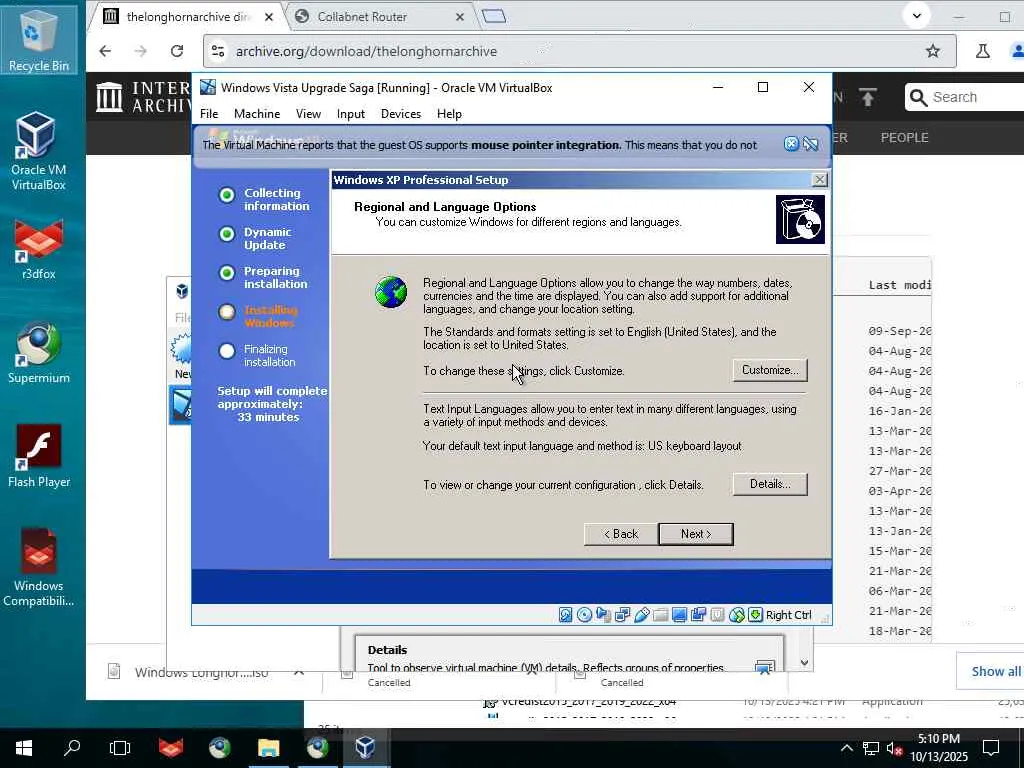
Task: Click the green arrow keyboard capture icon
Action: pos(755,615)
